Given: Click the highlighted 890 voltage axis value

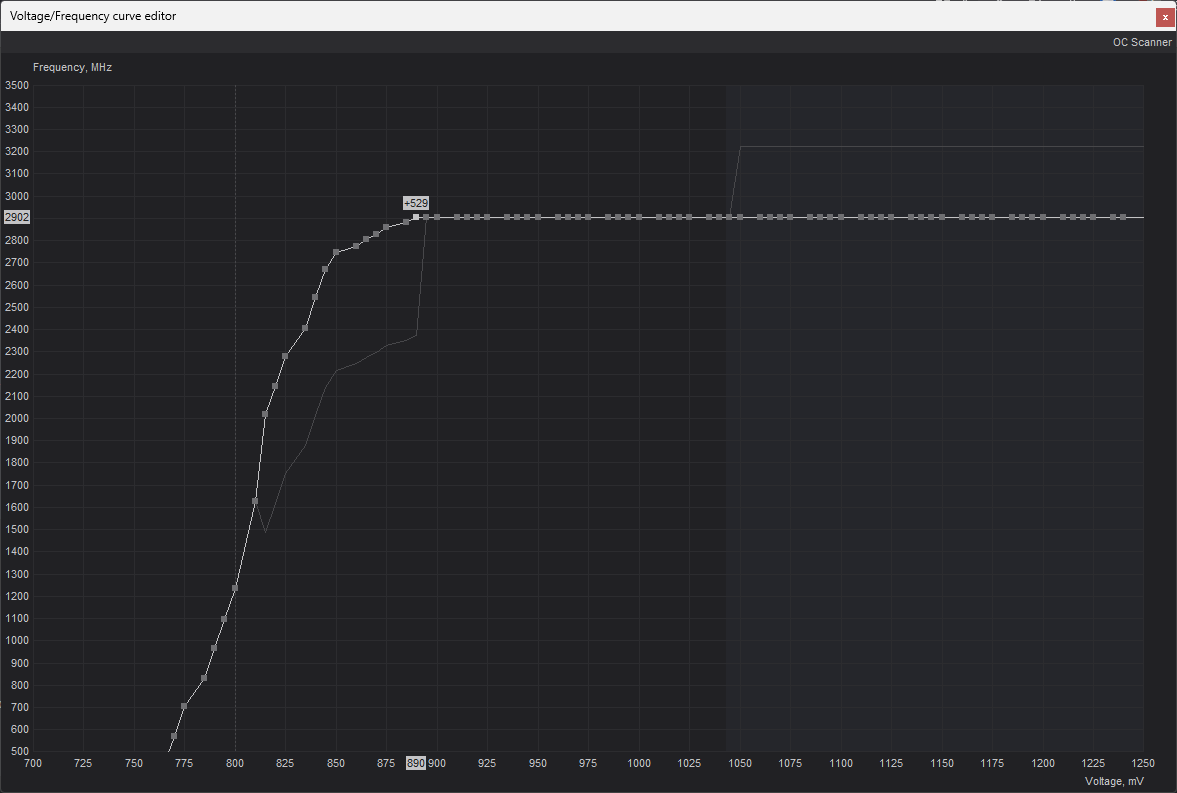Looking at the screenshot, I should (416, 763).
